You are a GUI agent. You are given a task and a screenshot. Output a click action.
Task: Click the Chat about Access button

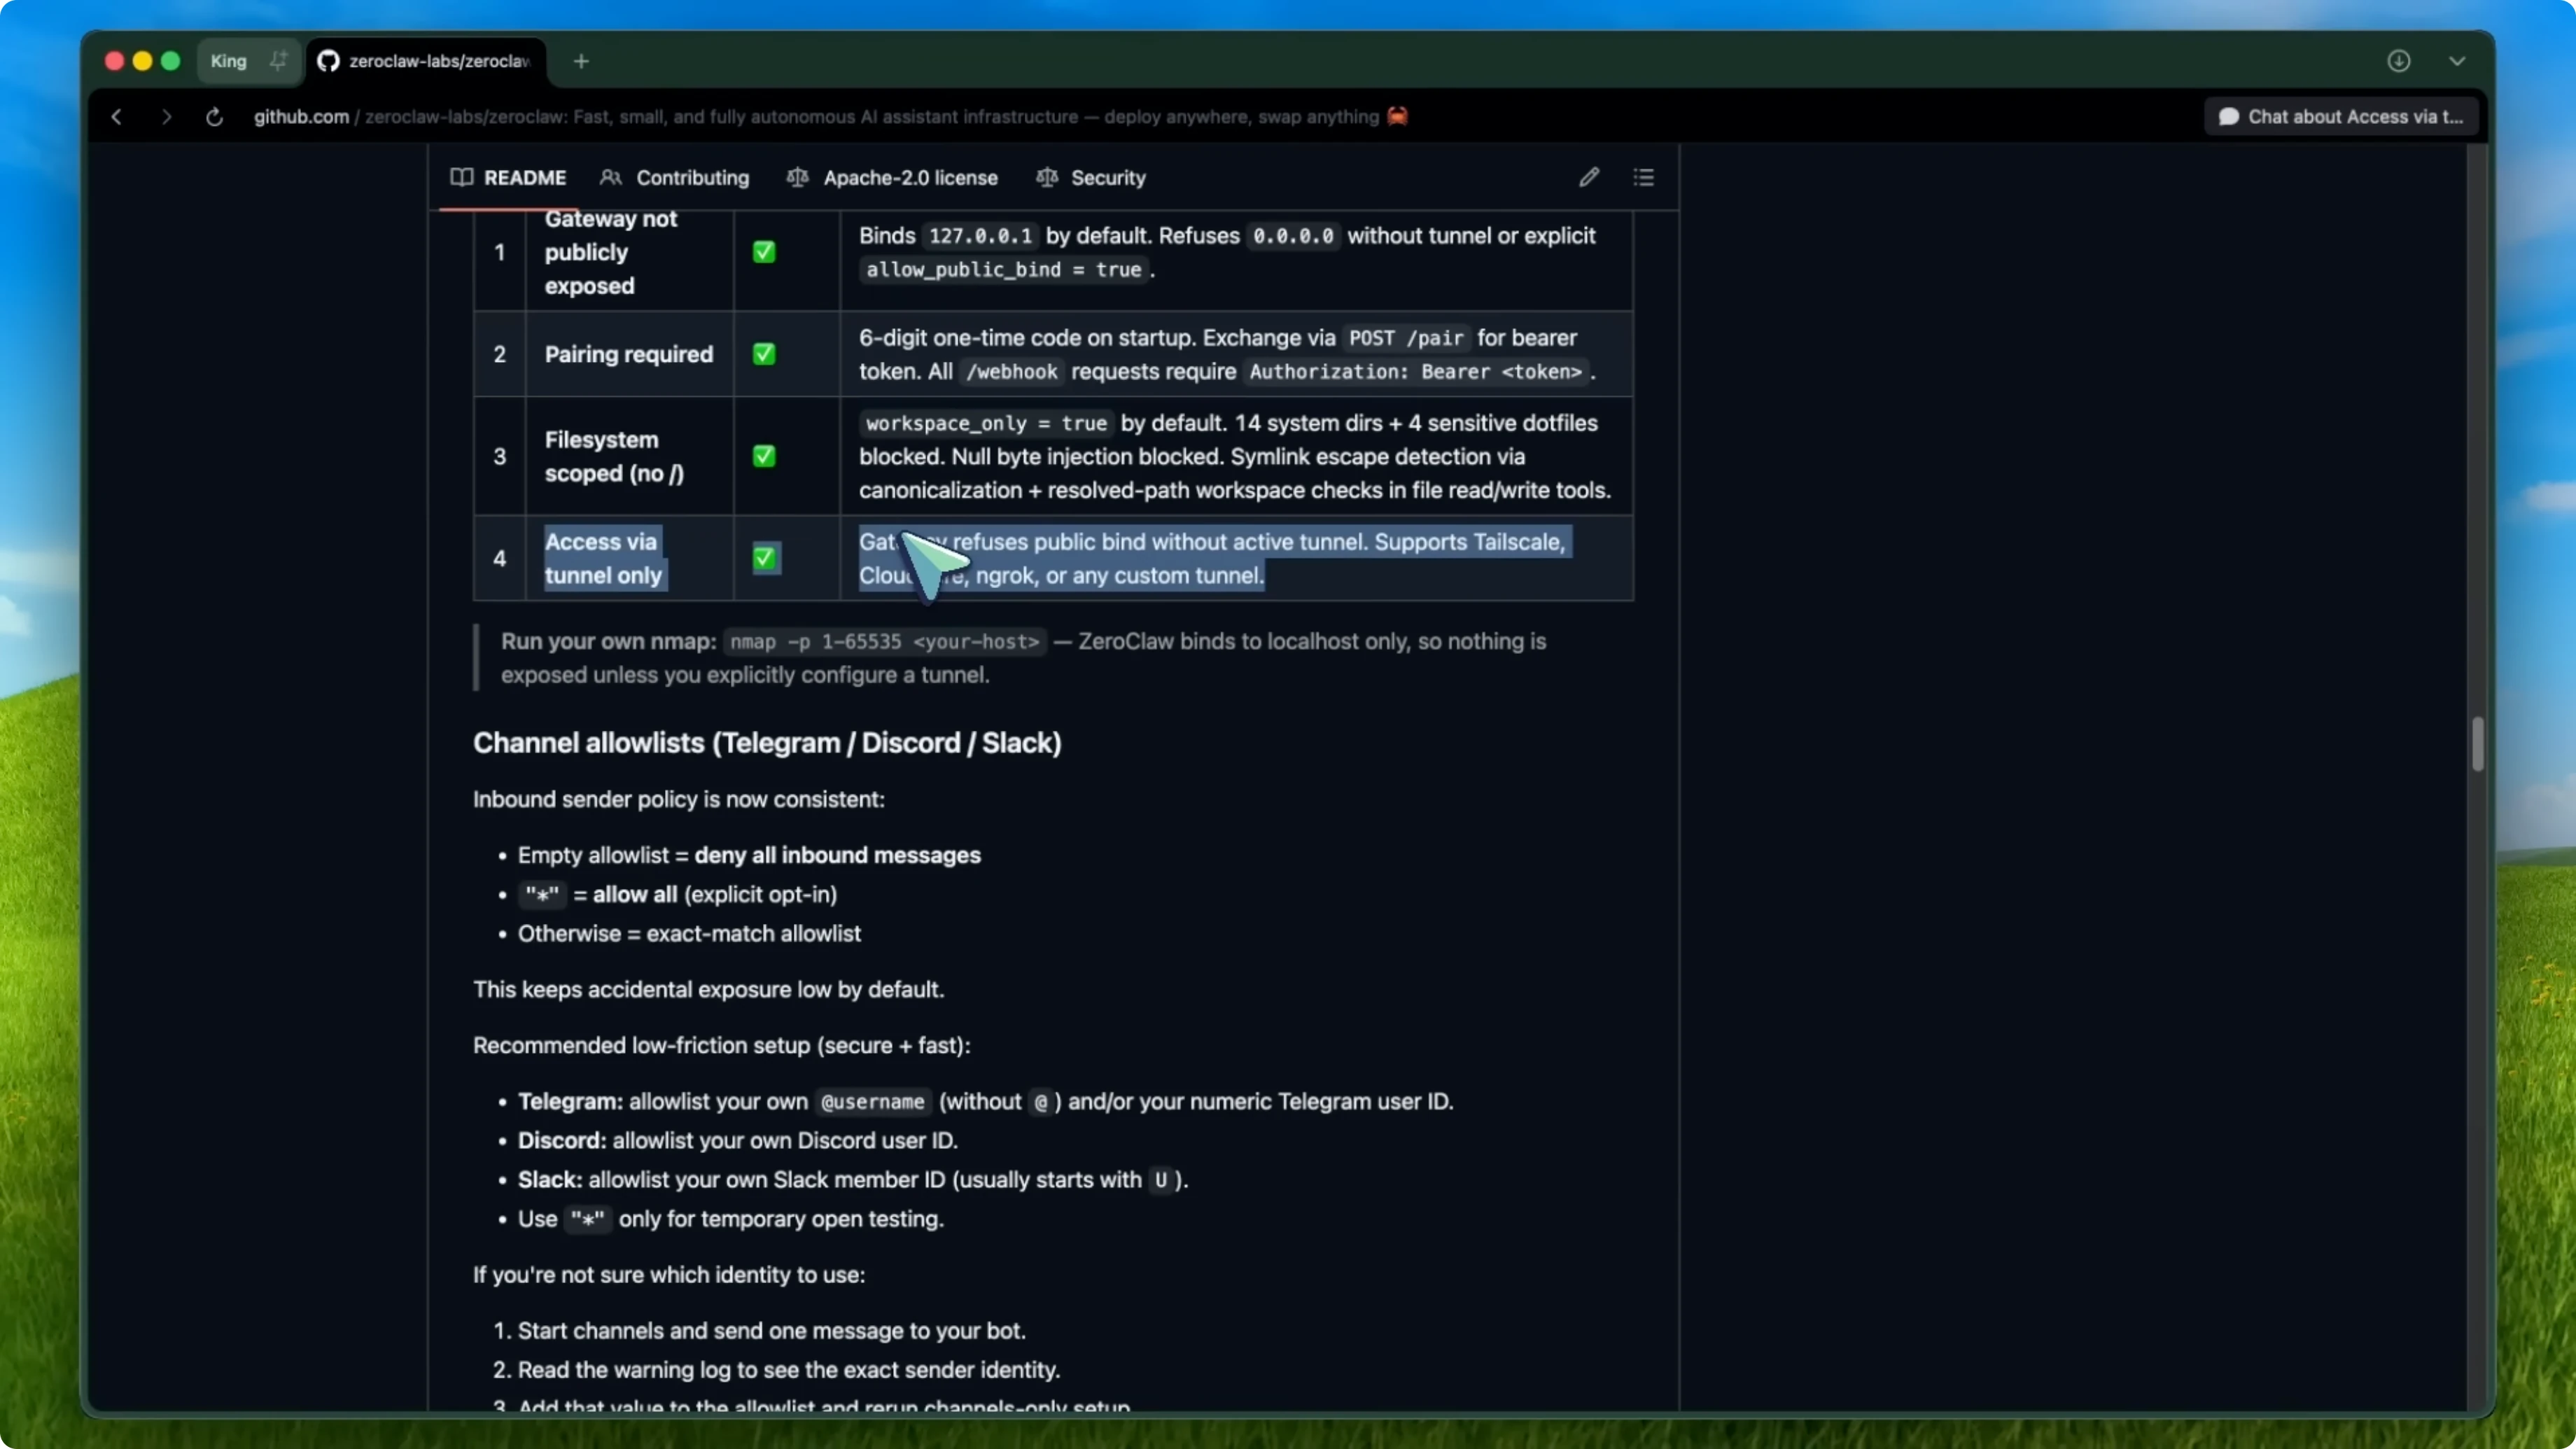(x=2341, y=117)
